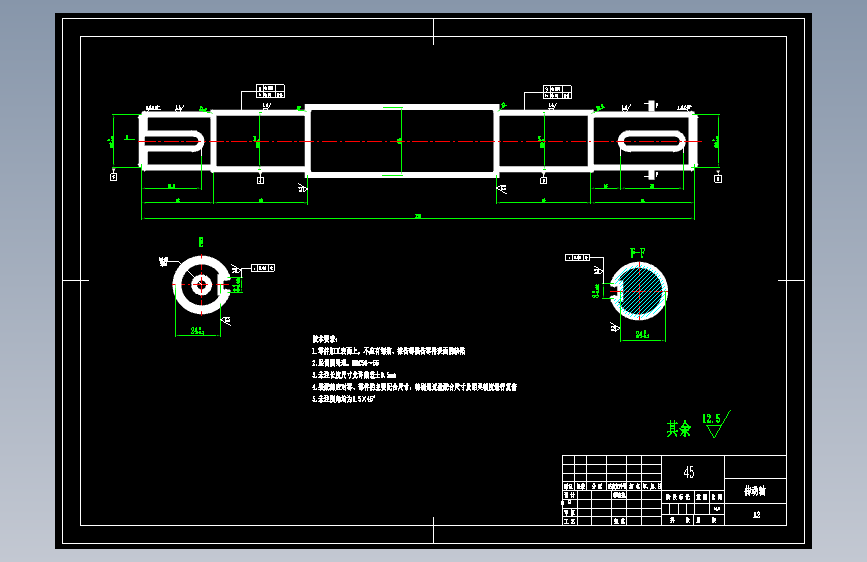This screenshot has width=867, height=562.
Task: Select the E view label above left circle
Action: 201,242
